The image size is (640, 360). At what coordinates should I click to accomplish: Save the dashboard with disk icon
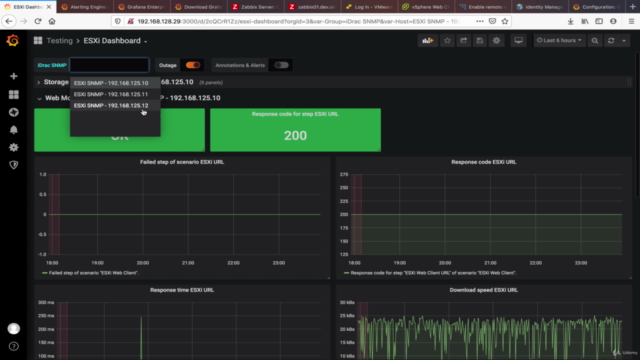[480, 40]
